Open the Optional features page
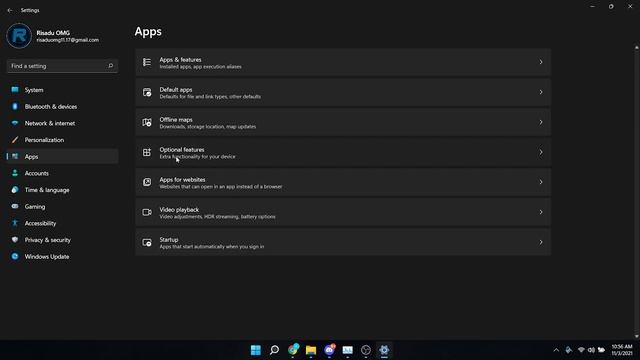 (343, 152)
